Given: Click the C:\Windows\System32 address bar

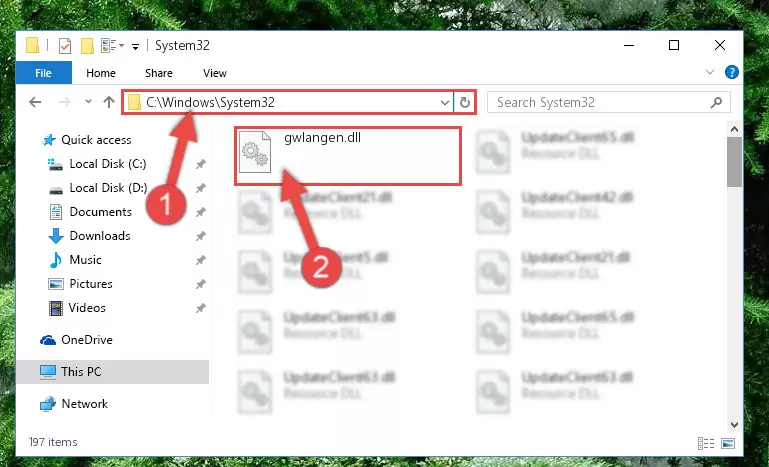Looking at the screenshot, I should pyautogui.click(x=287, y=103).
